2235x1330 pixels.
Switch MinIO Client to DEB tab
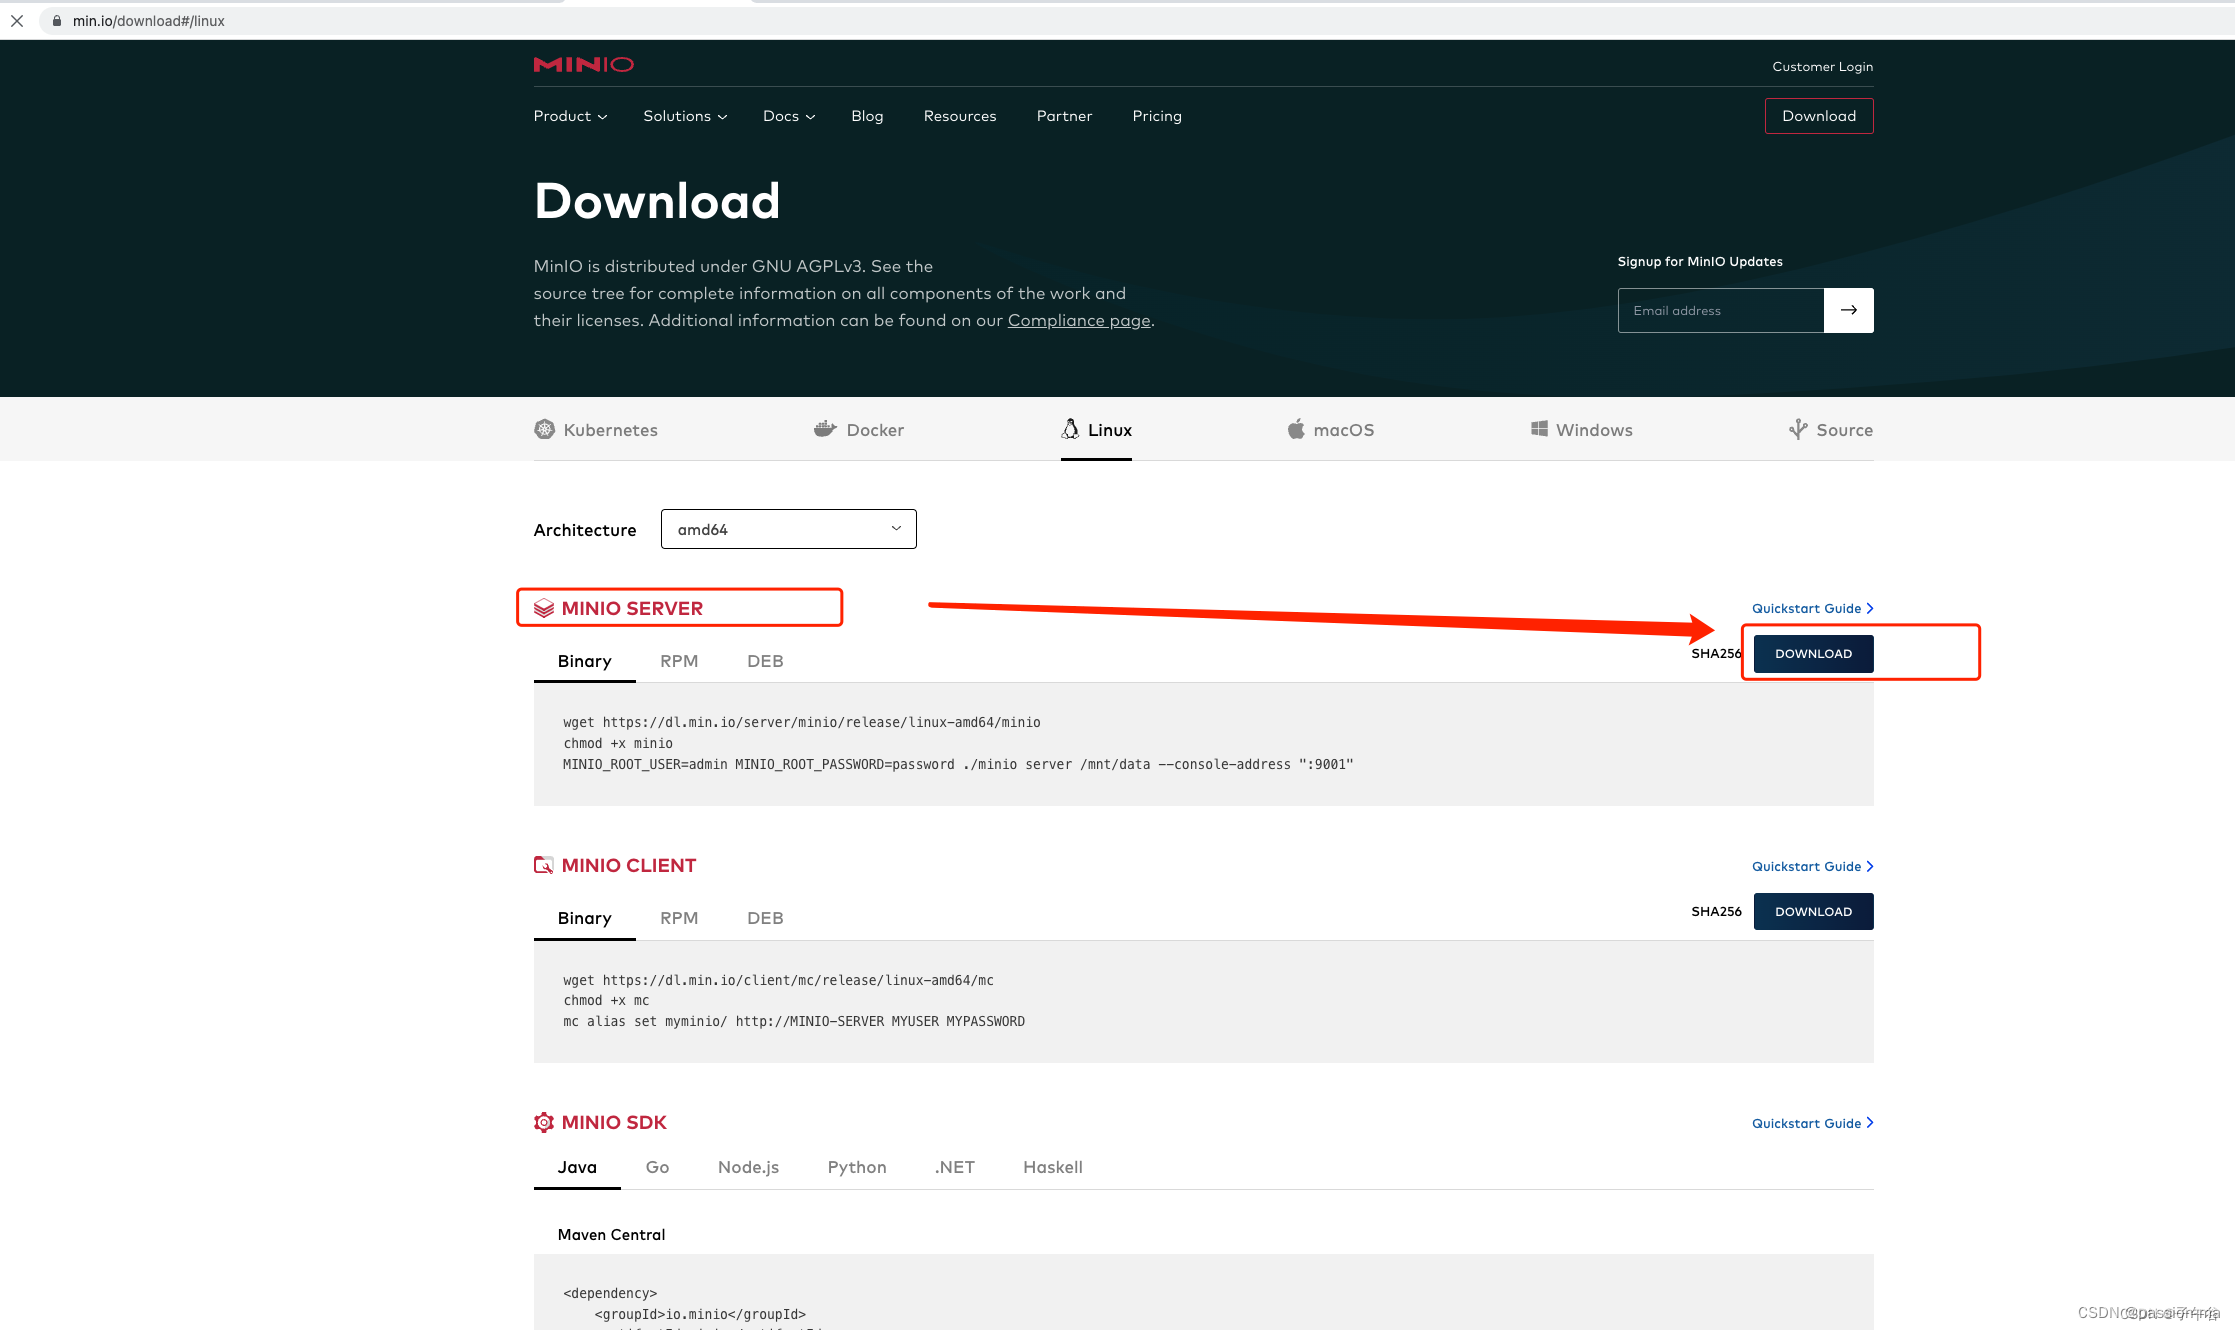(765, 918)
